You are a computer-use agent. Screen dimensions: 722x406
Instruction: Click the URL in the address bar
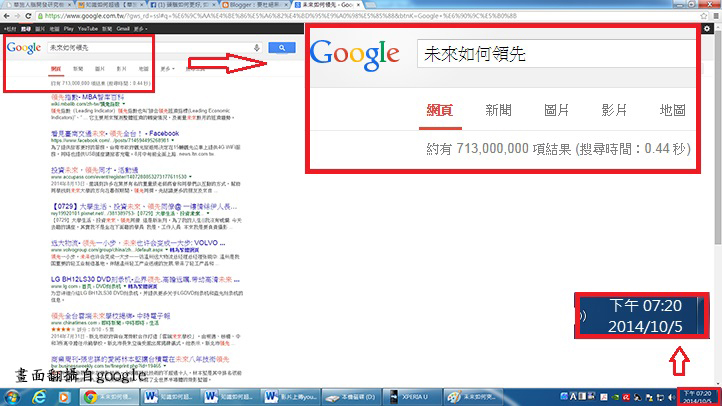pos(281,16)
